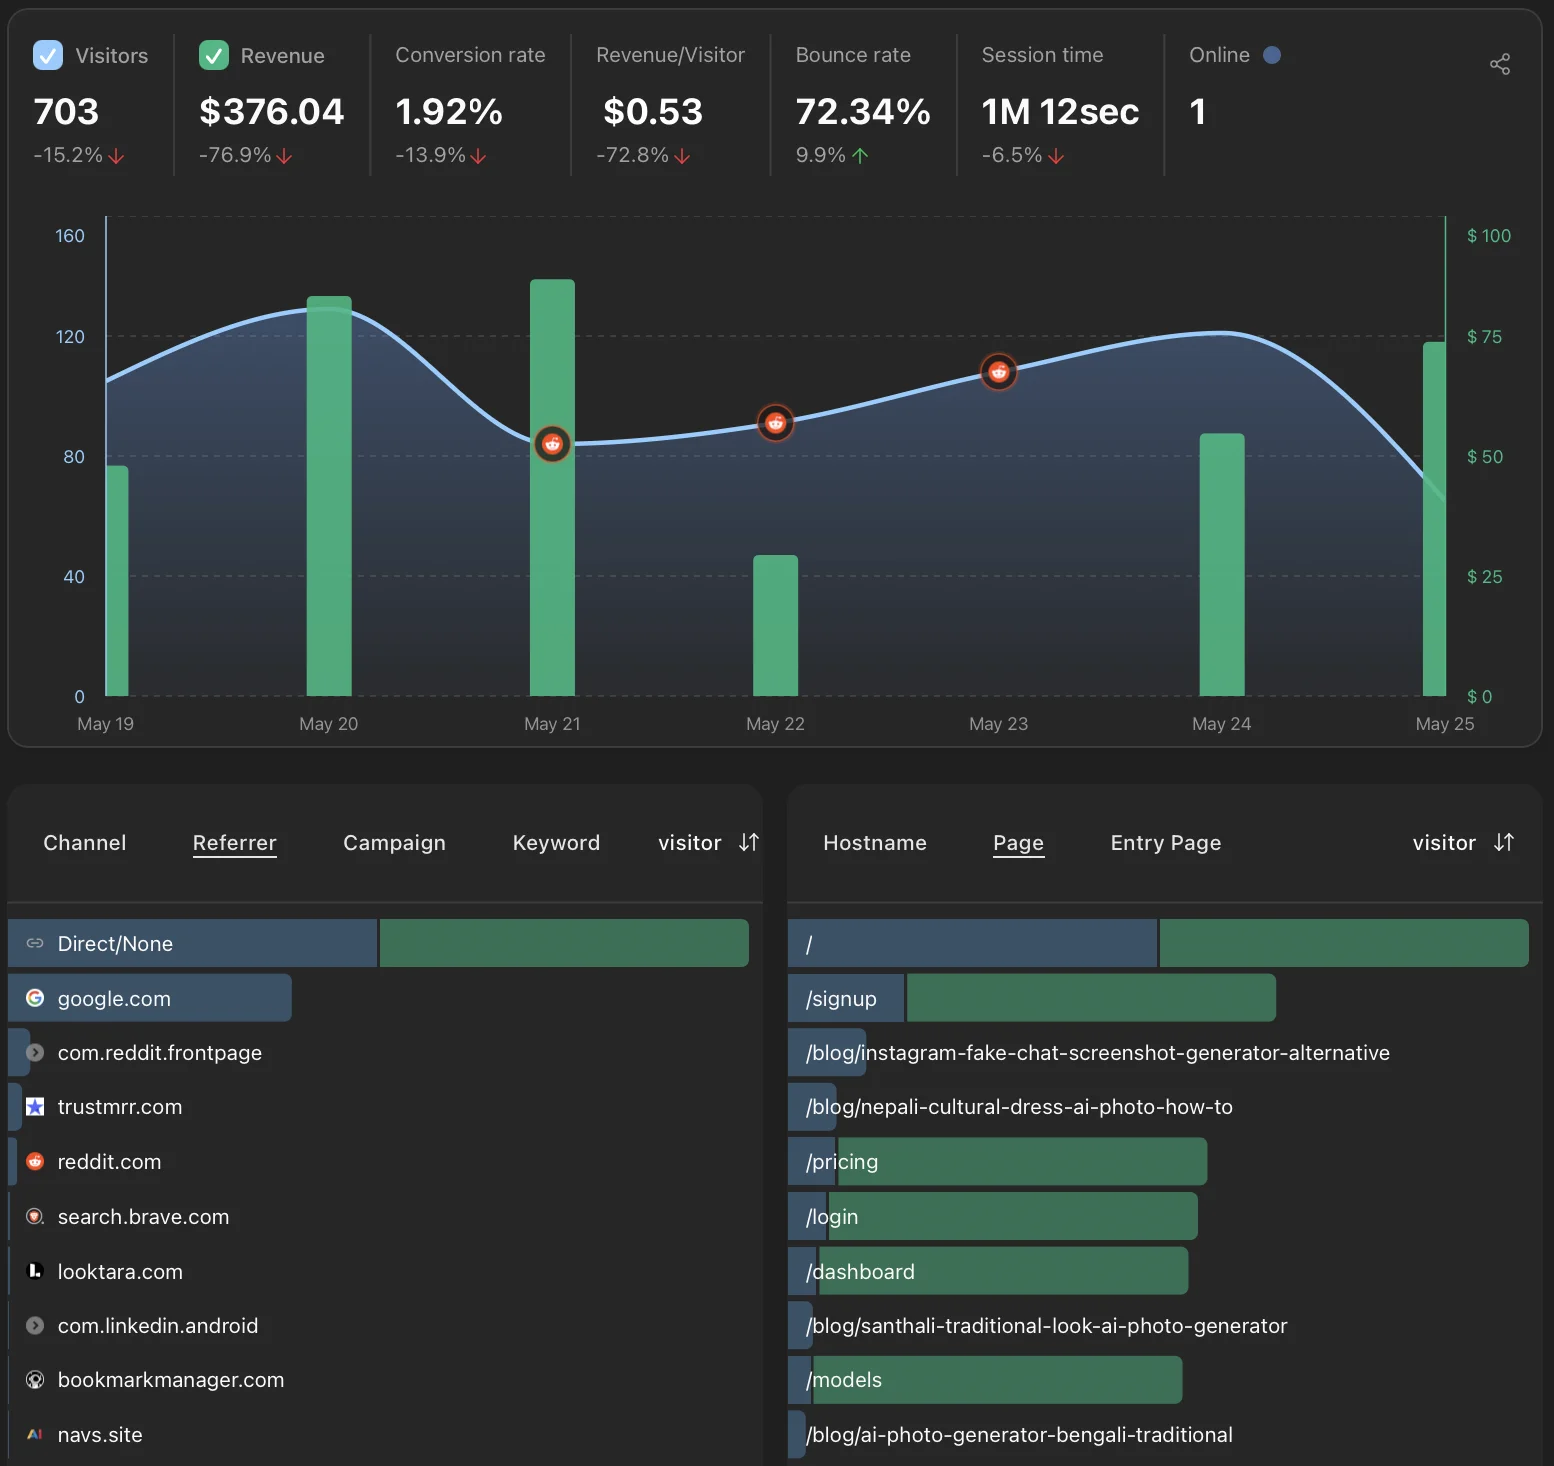Click the looktara.com favicon
Screen dimensions: 1554x1466
point(35,1271)
